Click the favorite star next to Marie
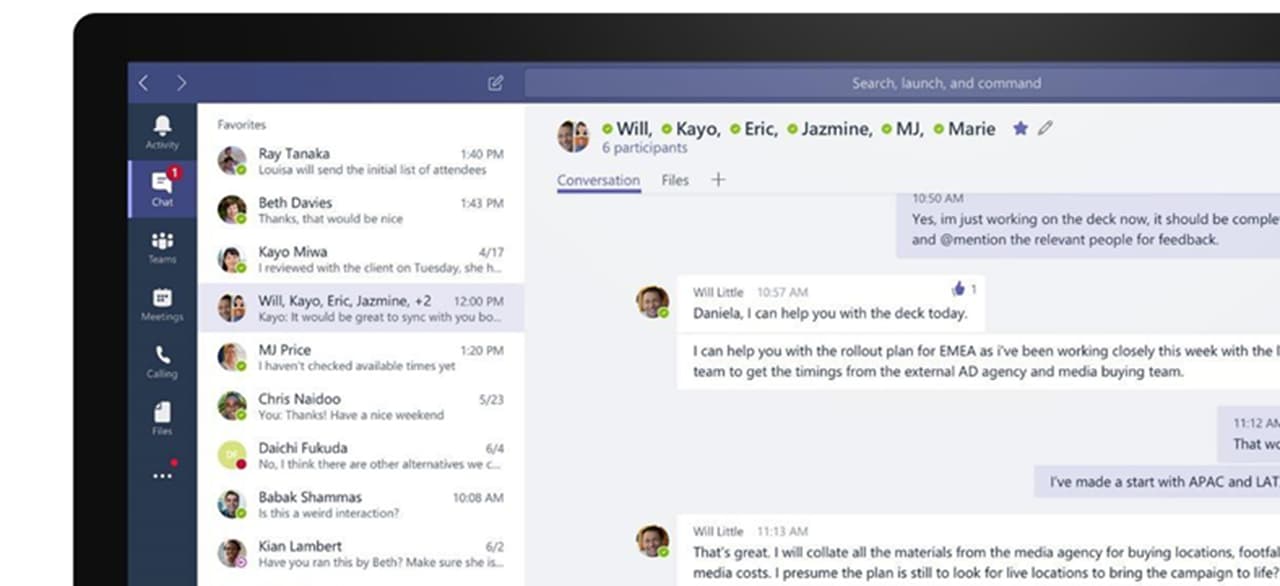The width and height of the screenshot is (1280, 586). click(1020, 128)
